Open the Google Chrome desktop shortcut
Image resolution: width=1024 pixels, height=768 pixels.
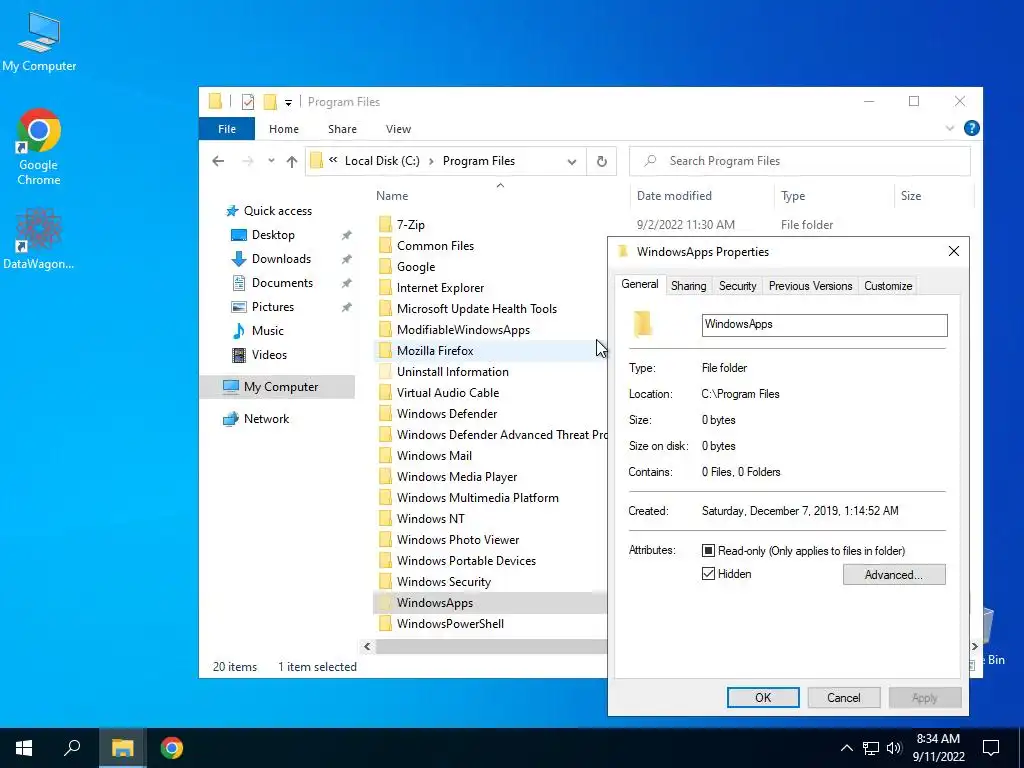[x=39, y=147]
